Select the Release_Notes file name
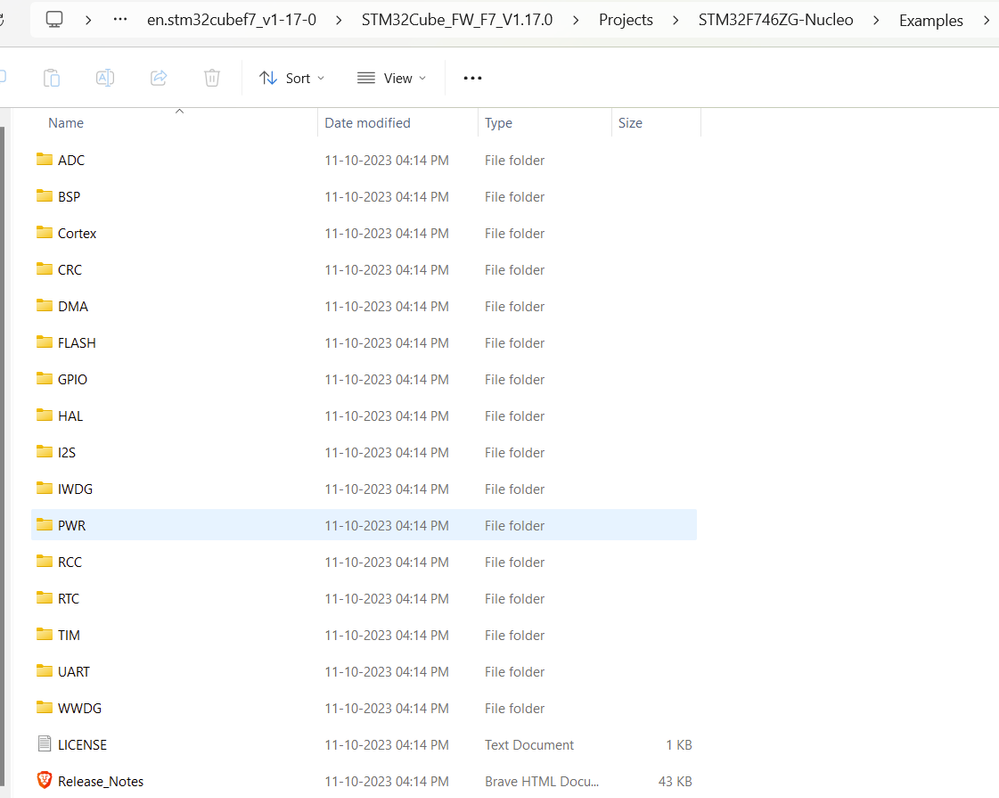Image resolution: width=999 pixels, height=798 pixels. click(x=101, y=781)
